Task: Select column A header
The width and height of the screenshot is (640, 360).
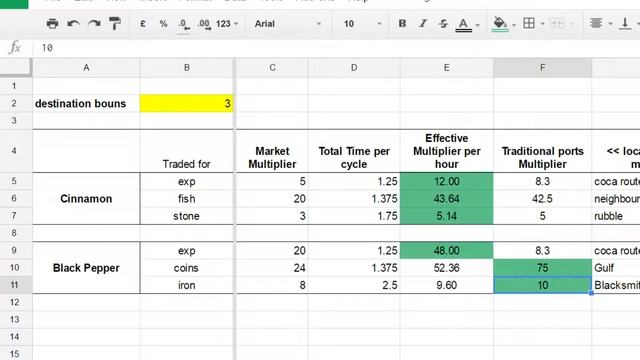Action: (86, 67)
